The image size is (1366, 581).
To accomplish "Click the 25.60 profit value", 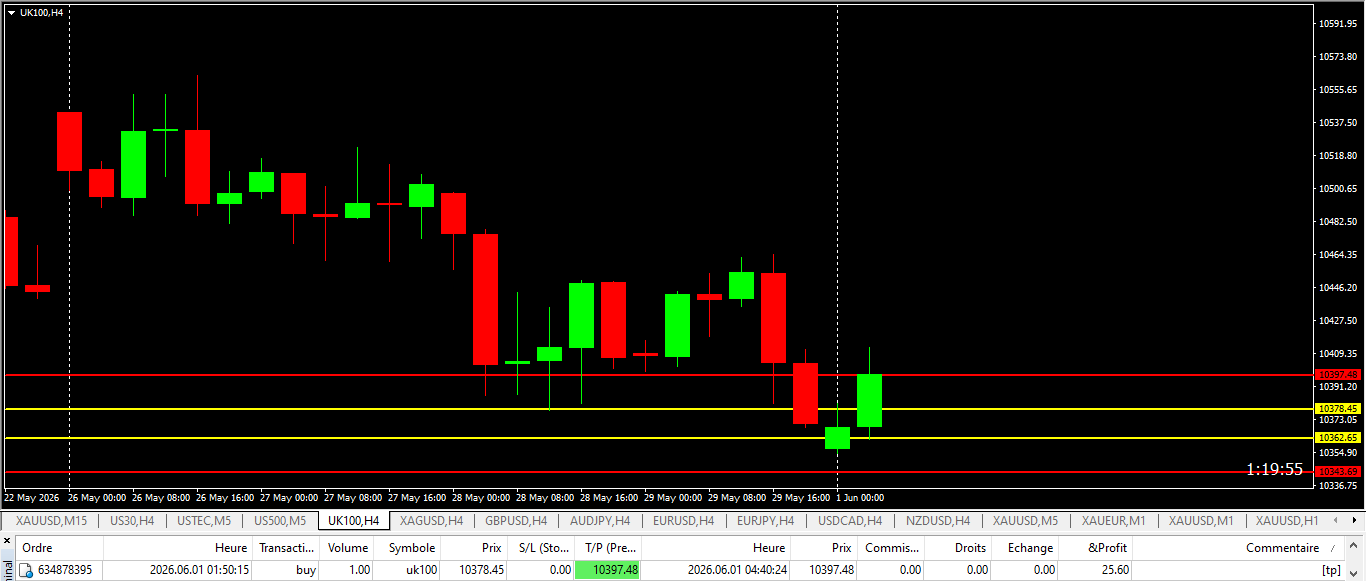I will 1115,570.
